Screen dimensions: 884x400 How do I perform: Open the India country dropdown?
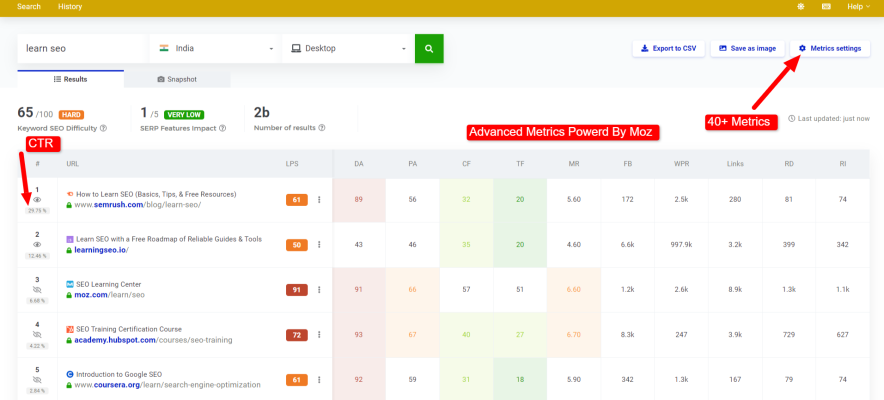[x=214, y=48]
